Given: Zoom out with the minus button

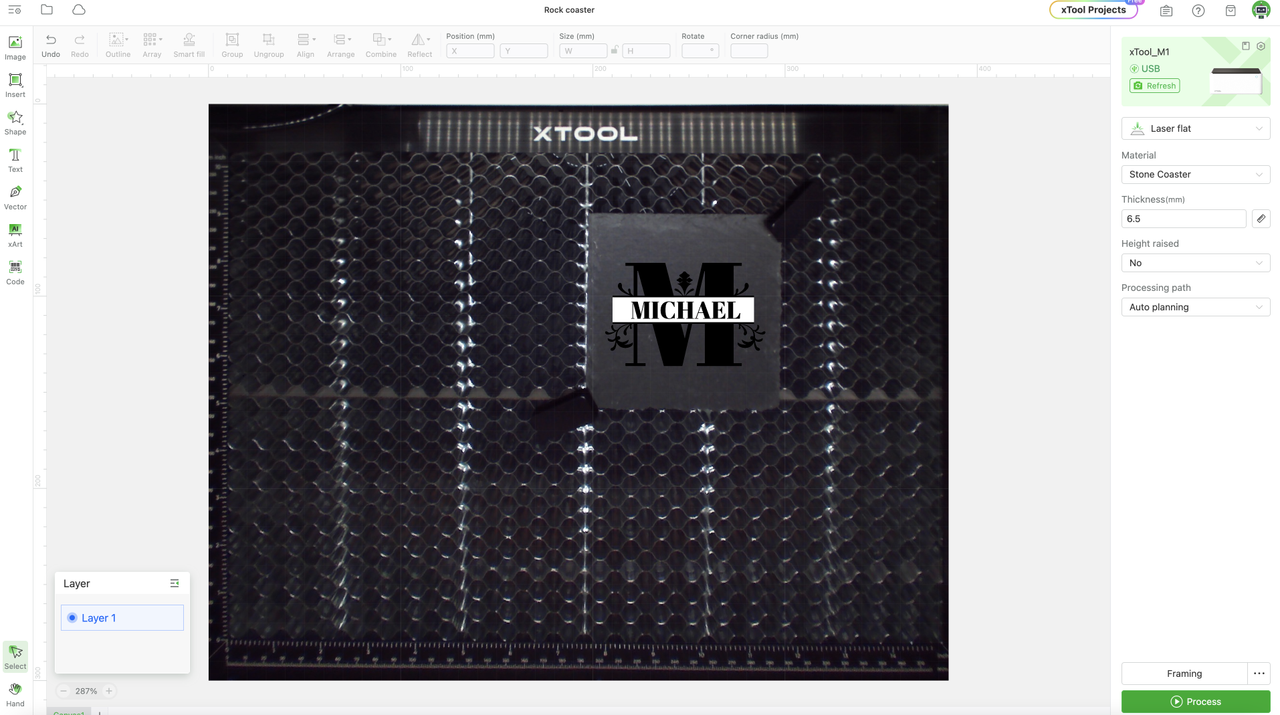Looking at the screenshot, I should 63,691.
